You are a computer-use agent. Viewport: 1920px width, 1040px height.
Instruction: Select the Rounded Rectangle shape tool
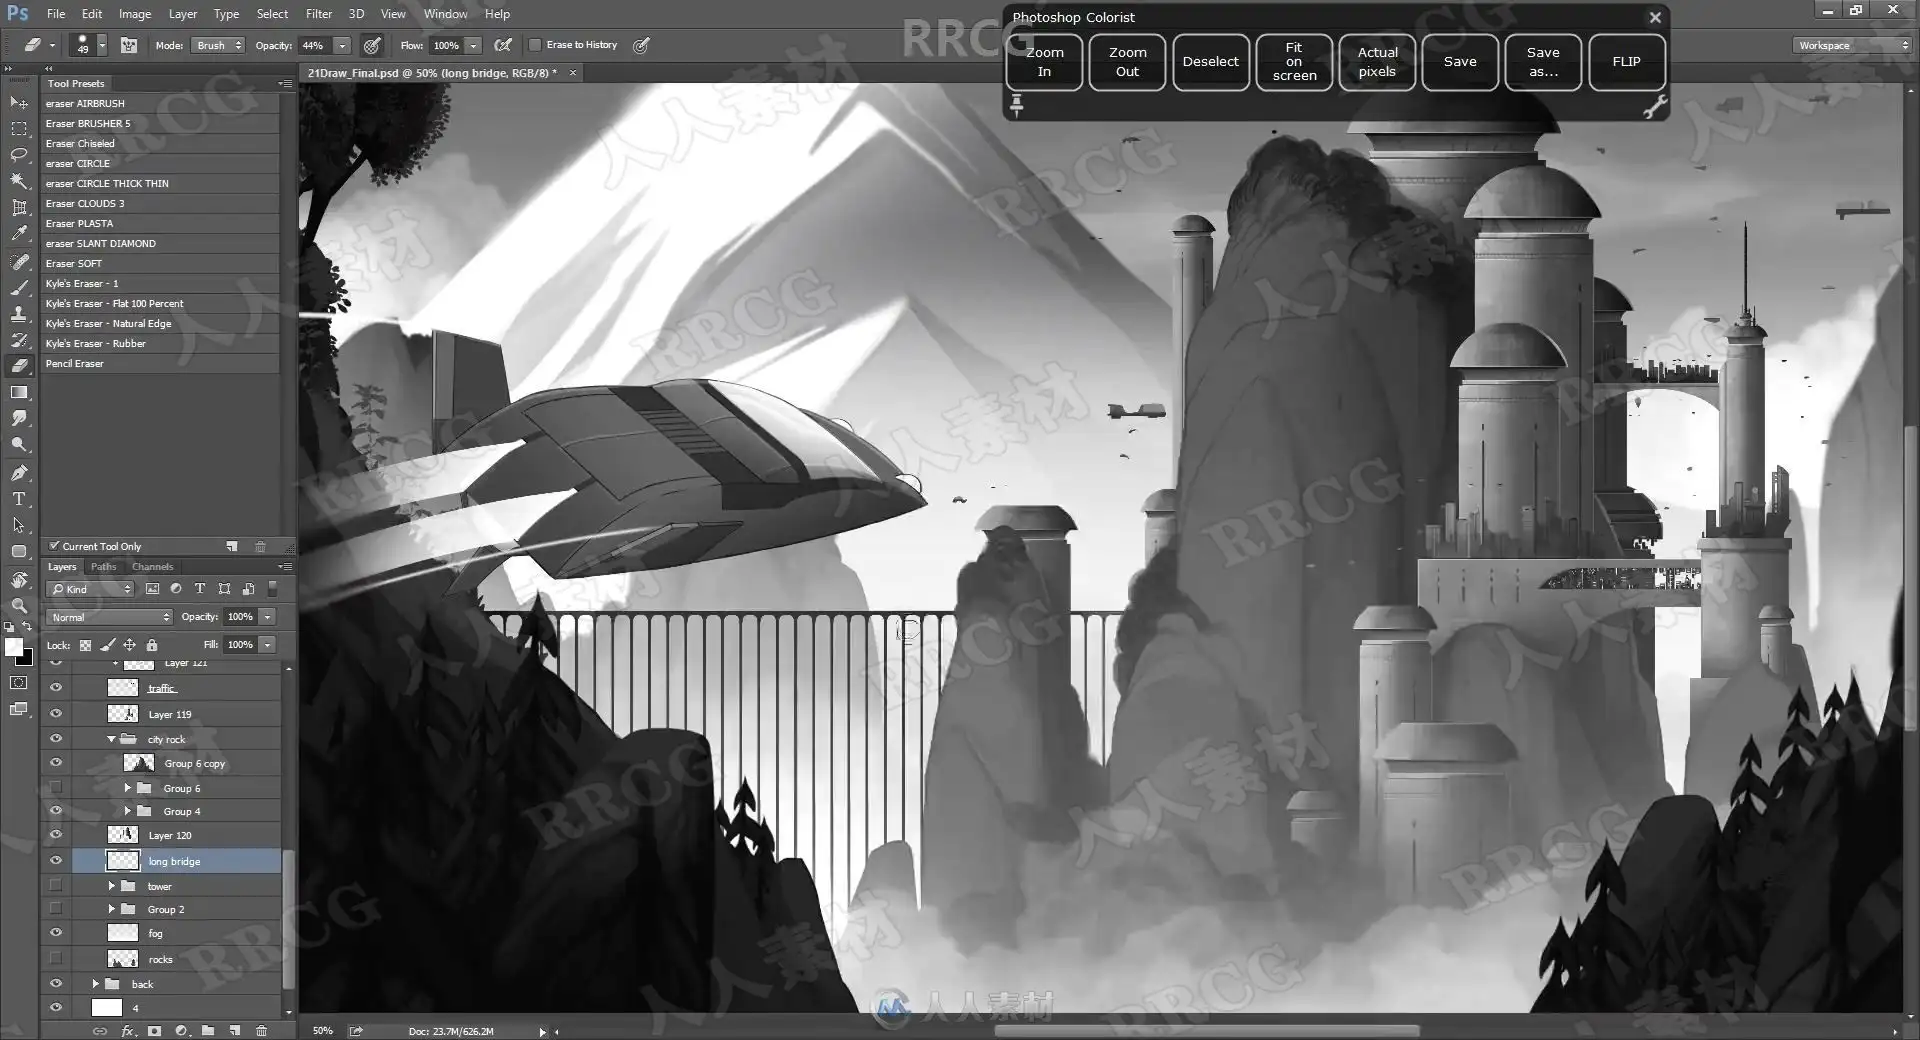tap(19, 552)
